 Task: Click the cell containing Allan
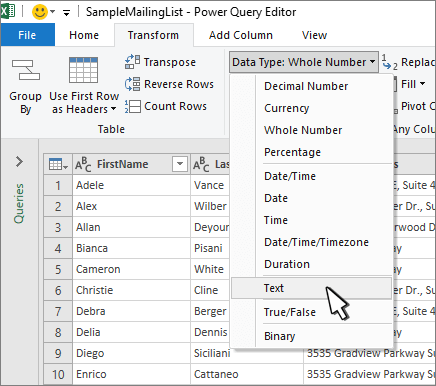point(131,227)
